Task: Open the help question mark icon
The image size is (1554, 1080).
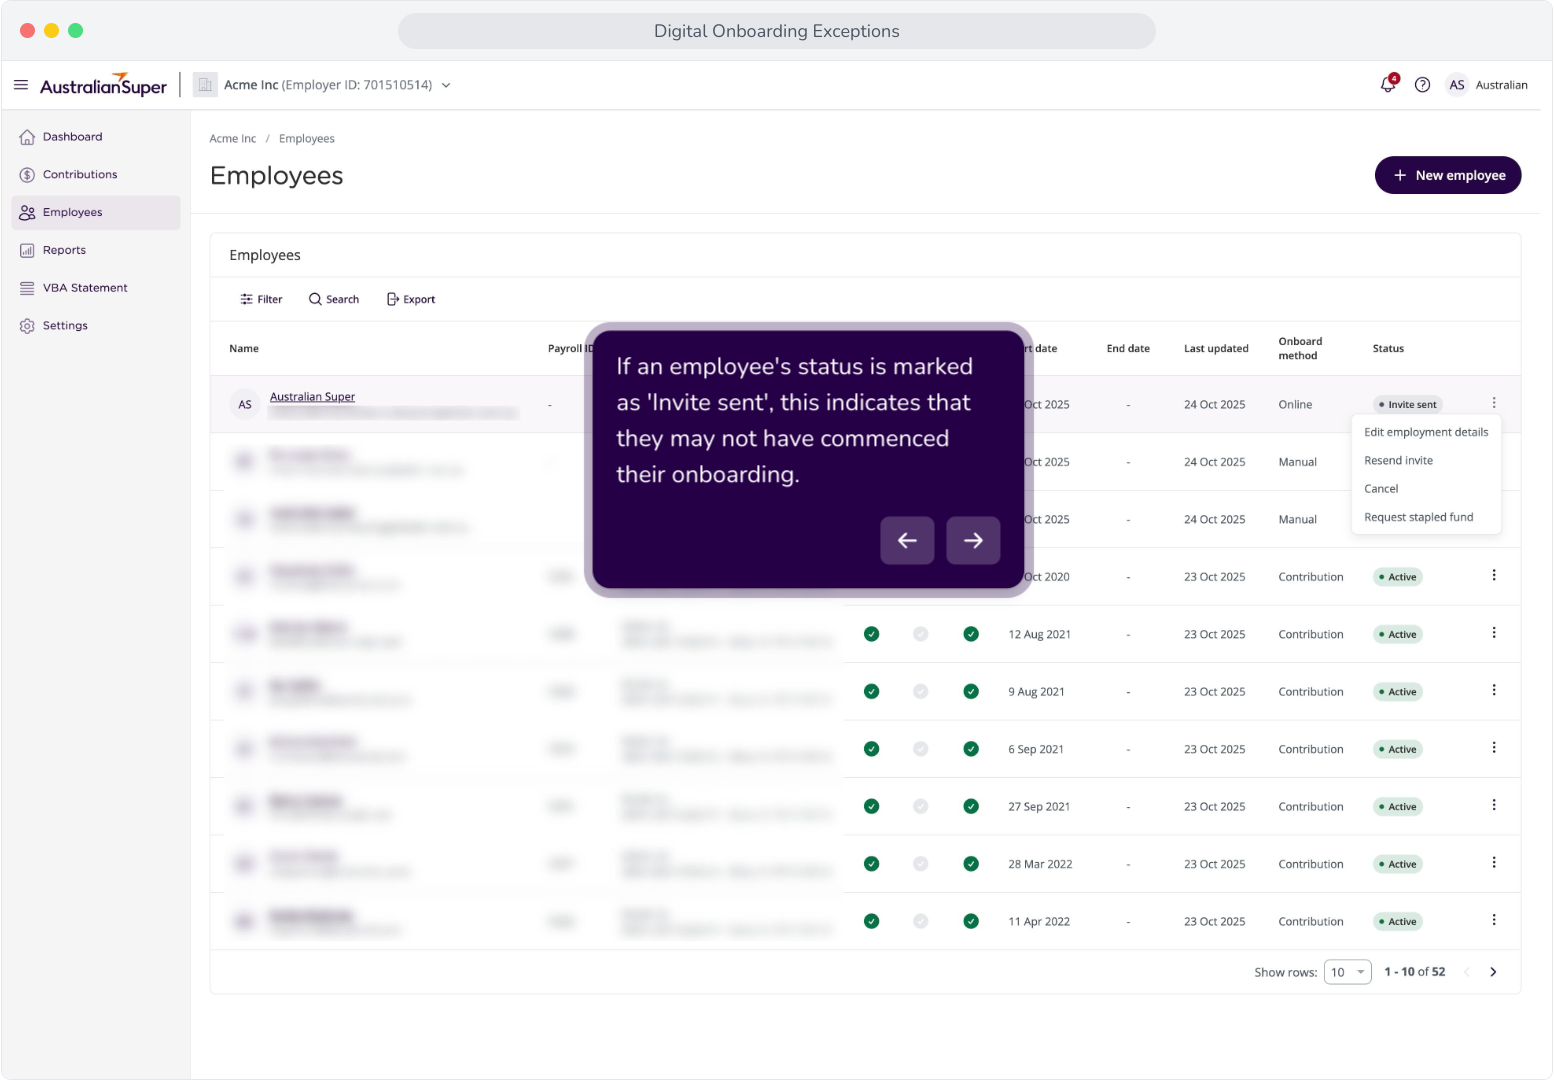Action: (x=1422, y=85)
